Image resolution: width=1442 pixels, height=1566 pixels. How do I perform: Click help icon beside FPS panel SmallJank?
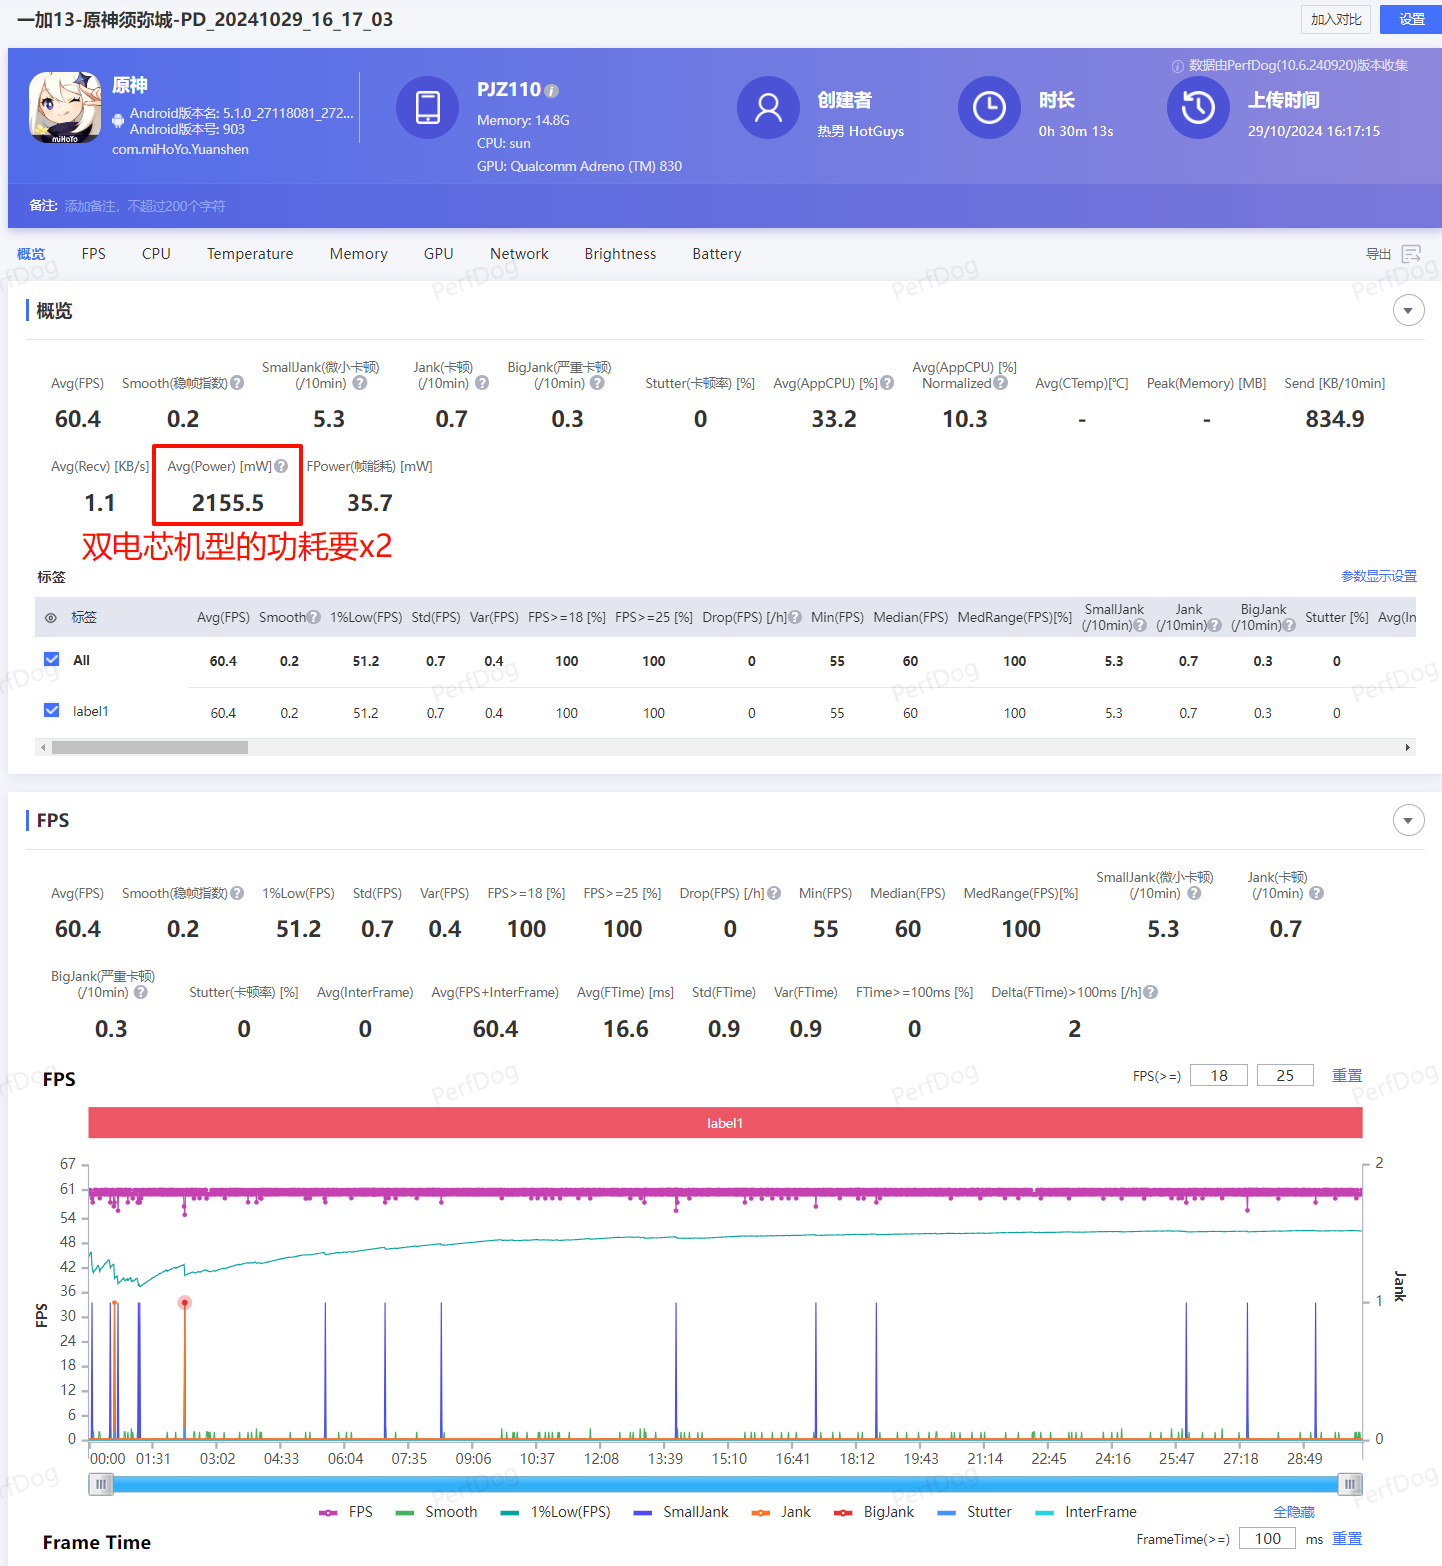point(1194,894)
